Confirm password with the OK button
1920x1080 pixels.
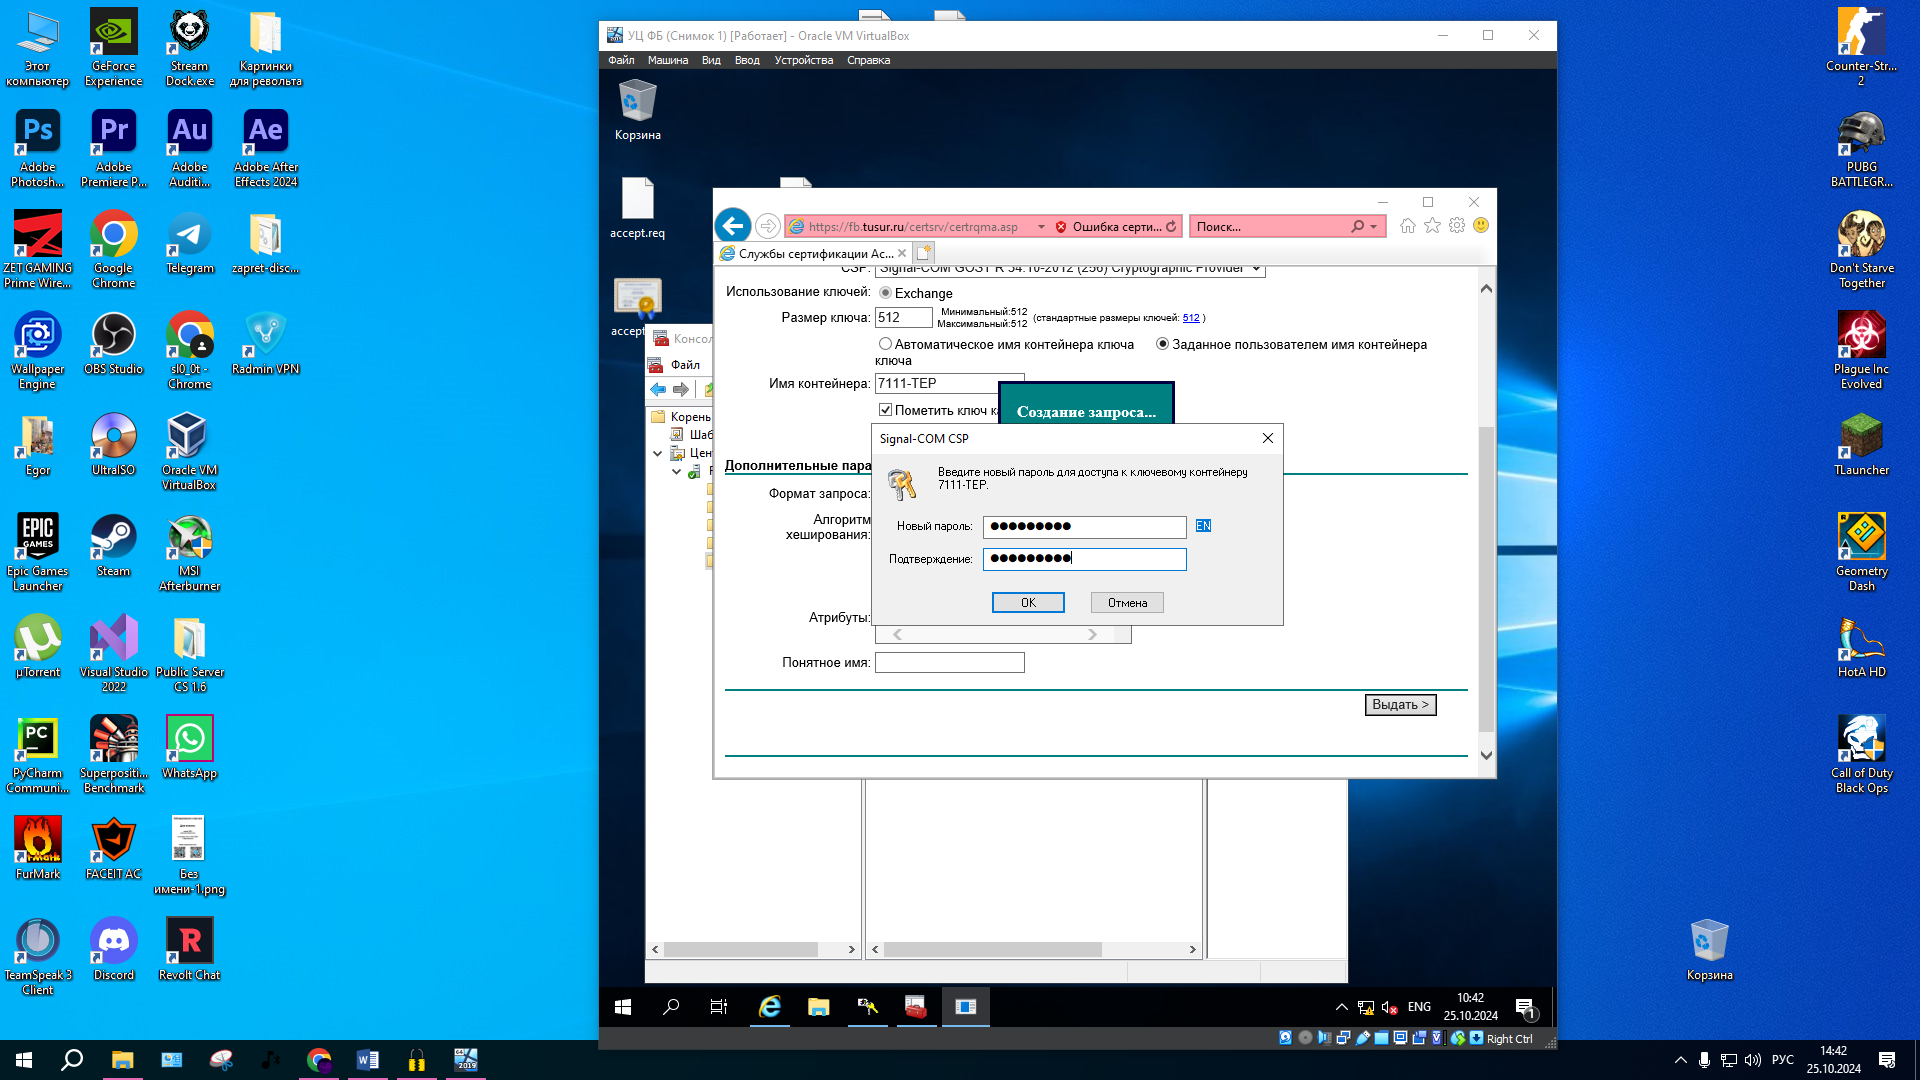[1028, 603]
